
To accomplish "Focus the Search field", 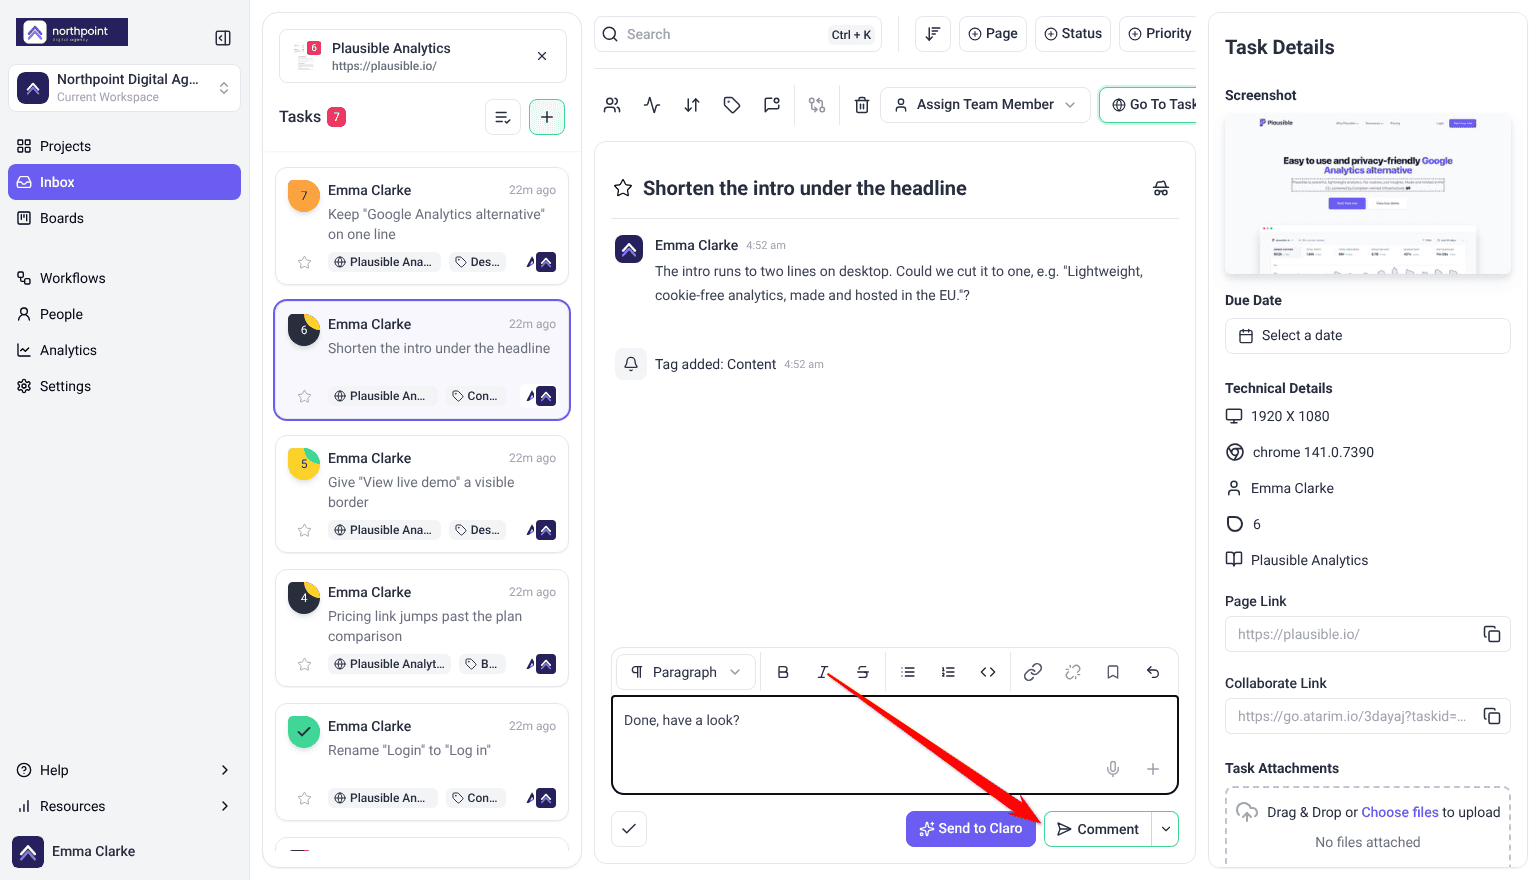I will [x=738, y=34].
